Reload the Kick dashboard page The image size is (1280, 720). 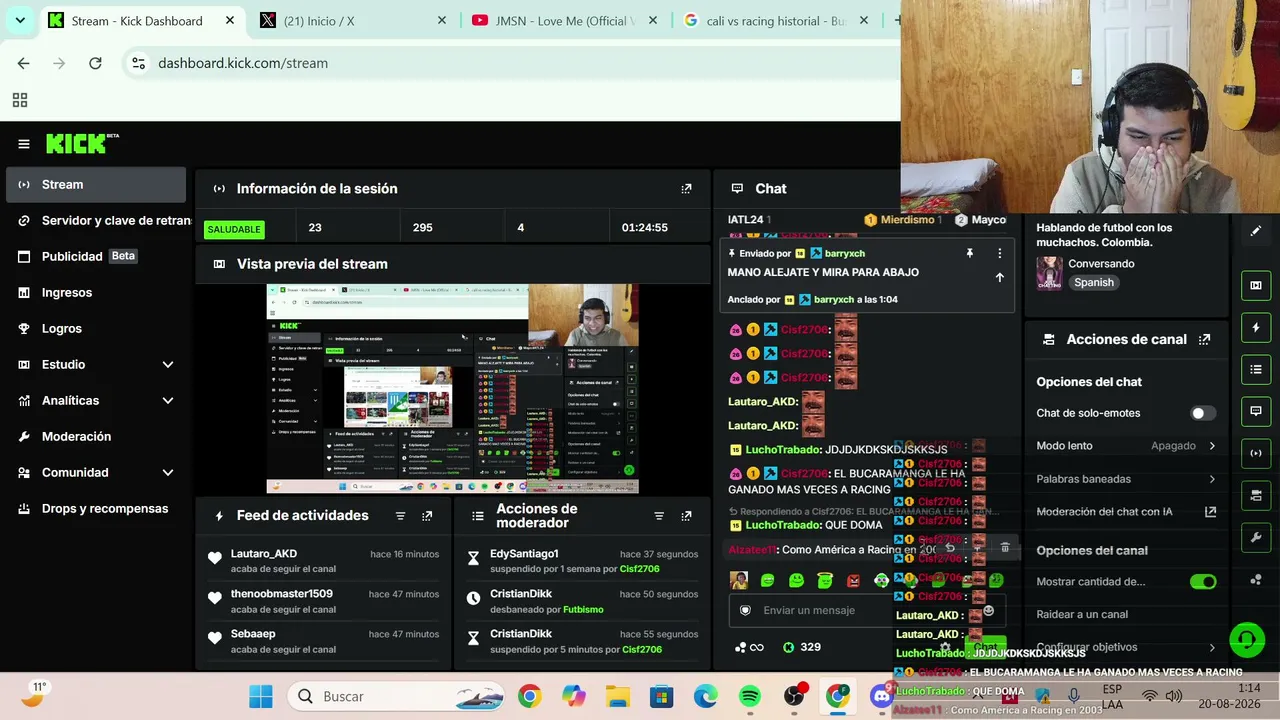click(x=95, y=63)
